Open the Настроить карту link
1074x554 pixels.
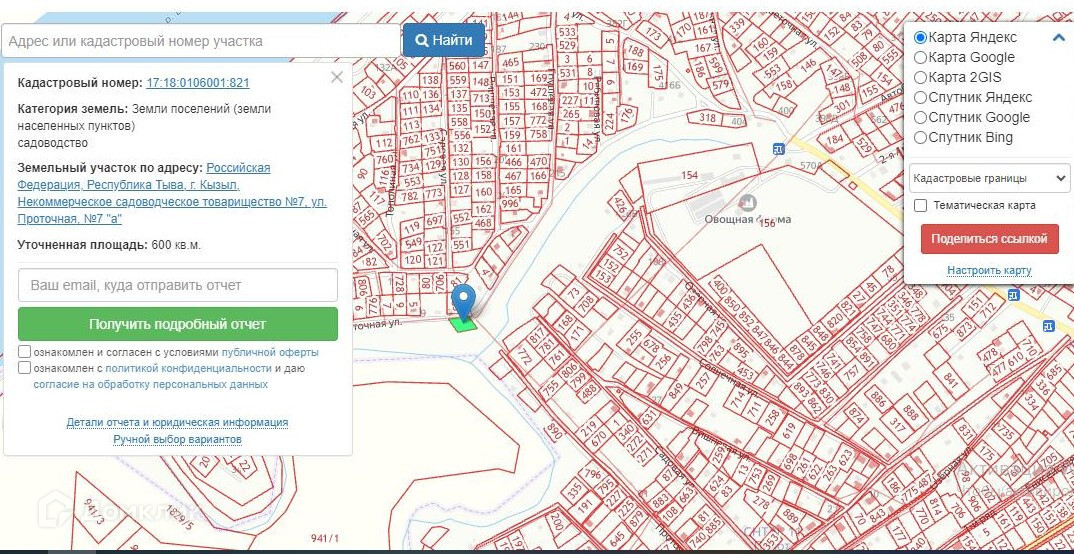pyautogui.click(x=989, y=271)
